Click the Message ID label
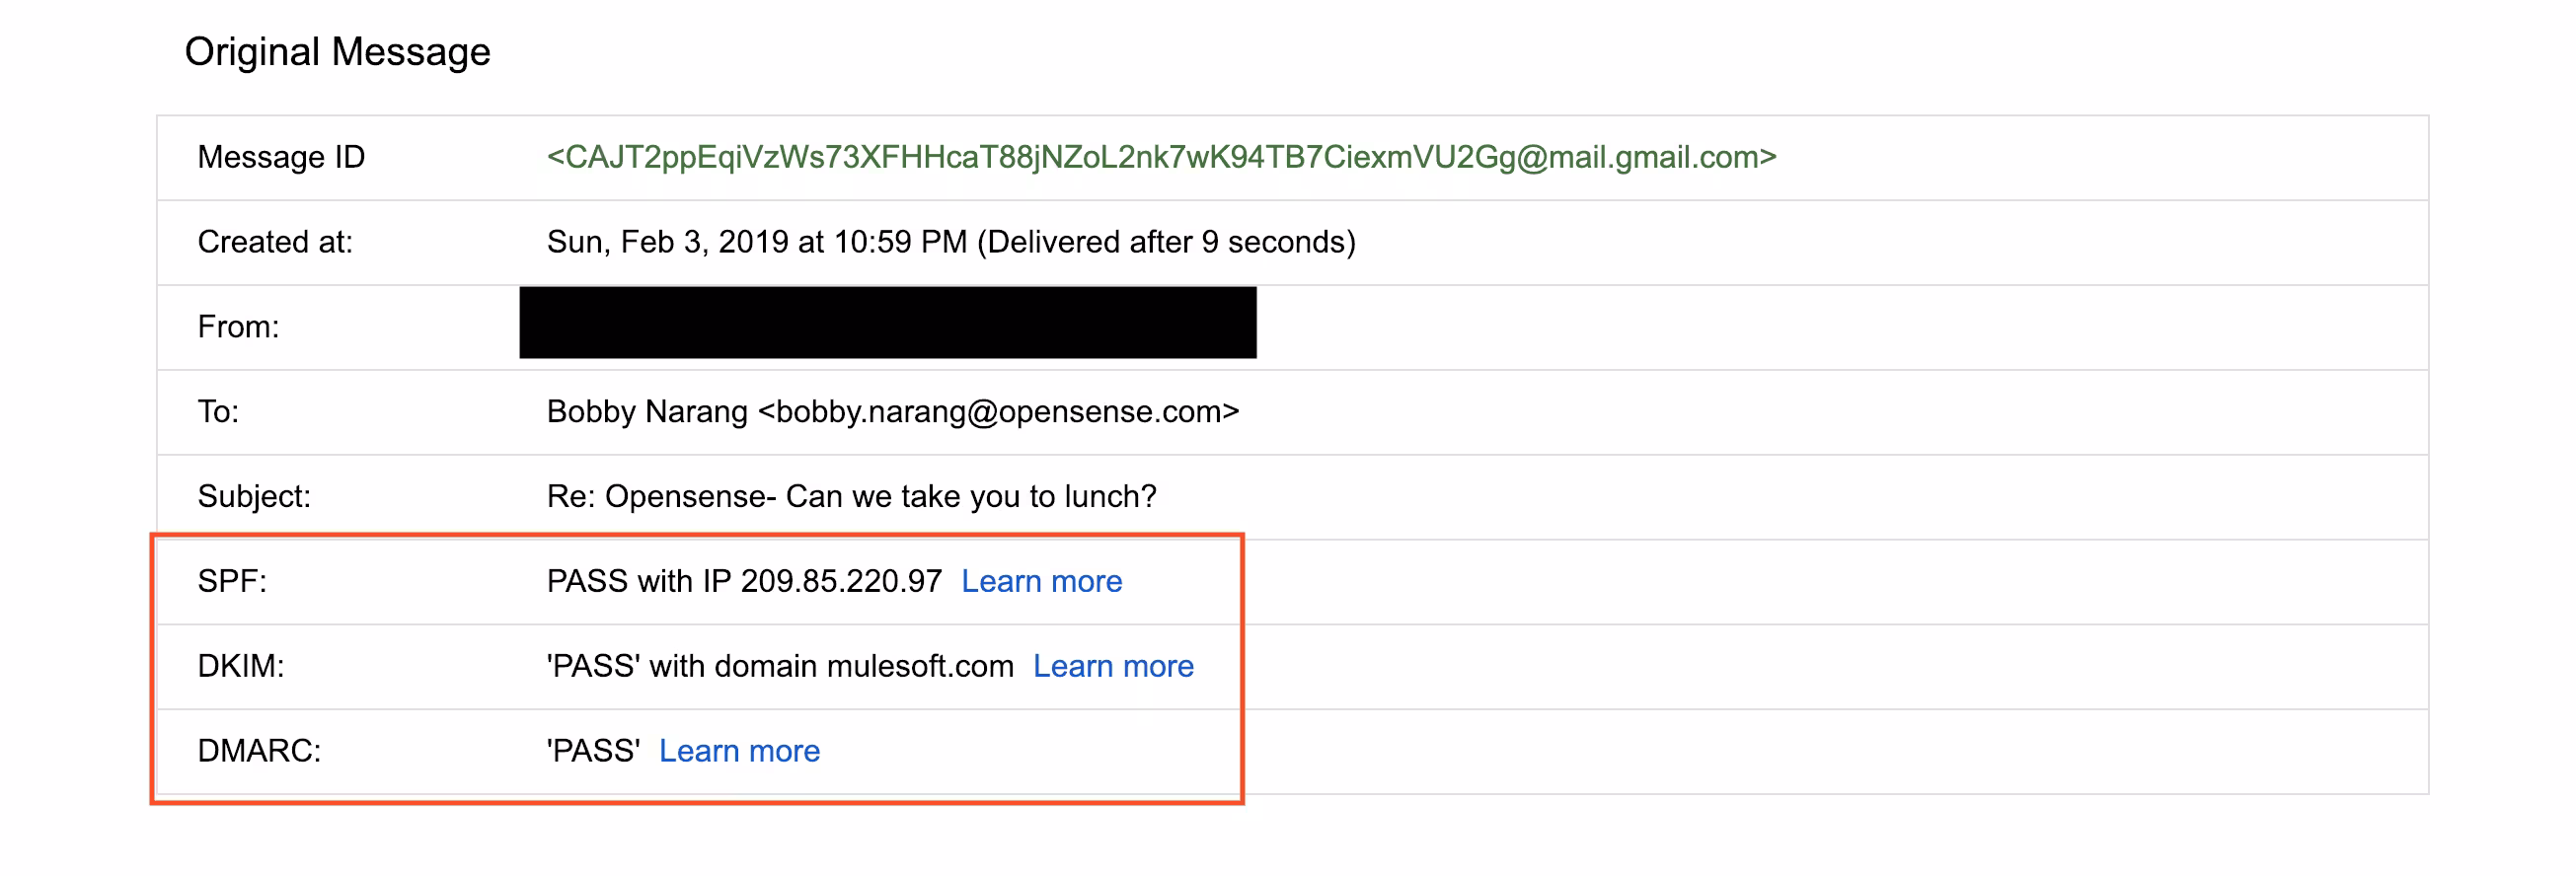This screenshot has width=2576, height=876. click(x=281, y=157)
